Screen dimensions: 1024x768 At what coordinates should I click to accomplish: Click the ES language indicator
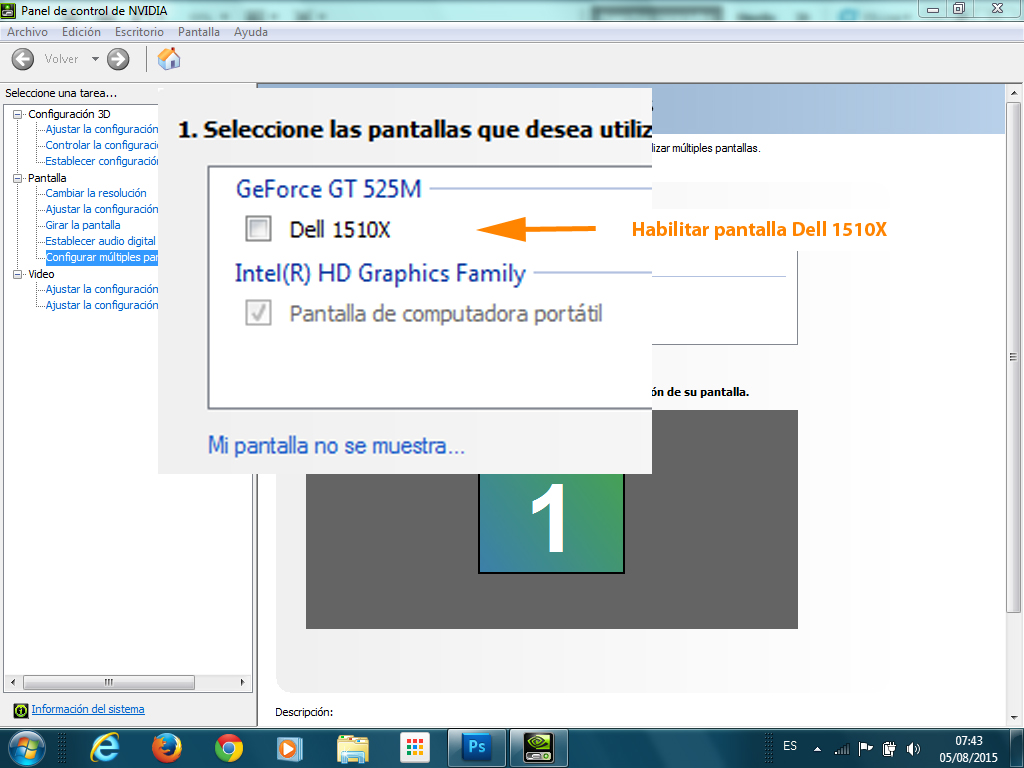(x=790, y=746)
